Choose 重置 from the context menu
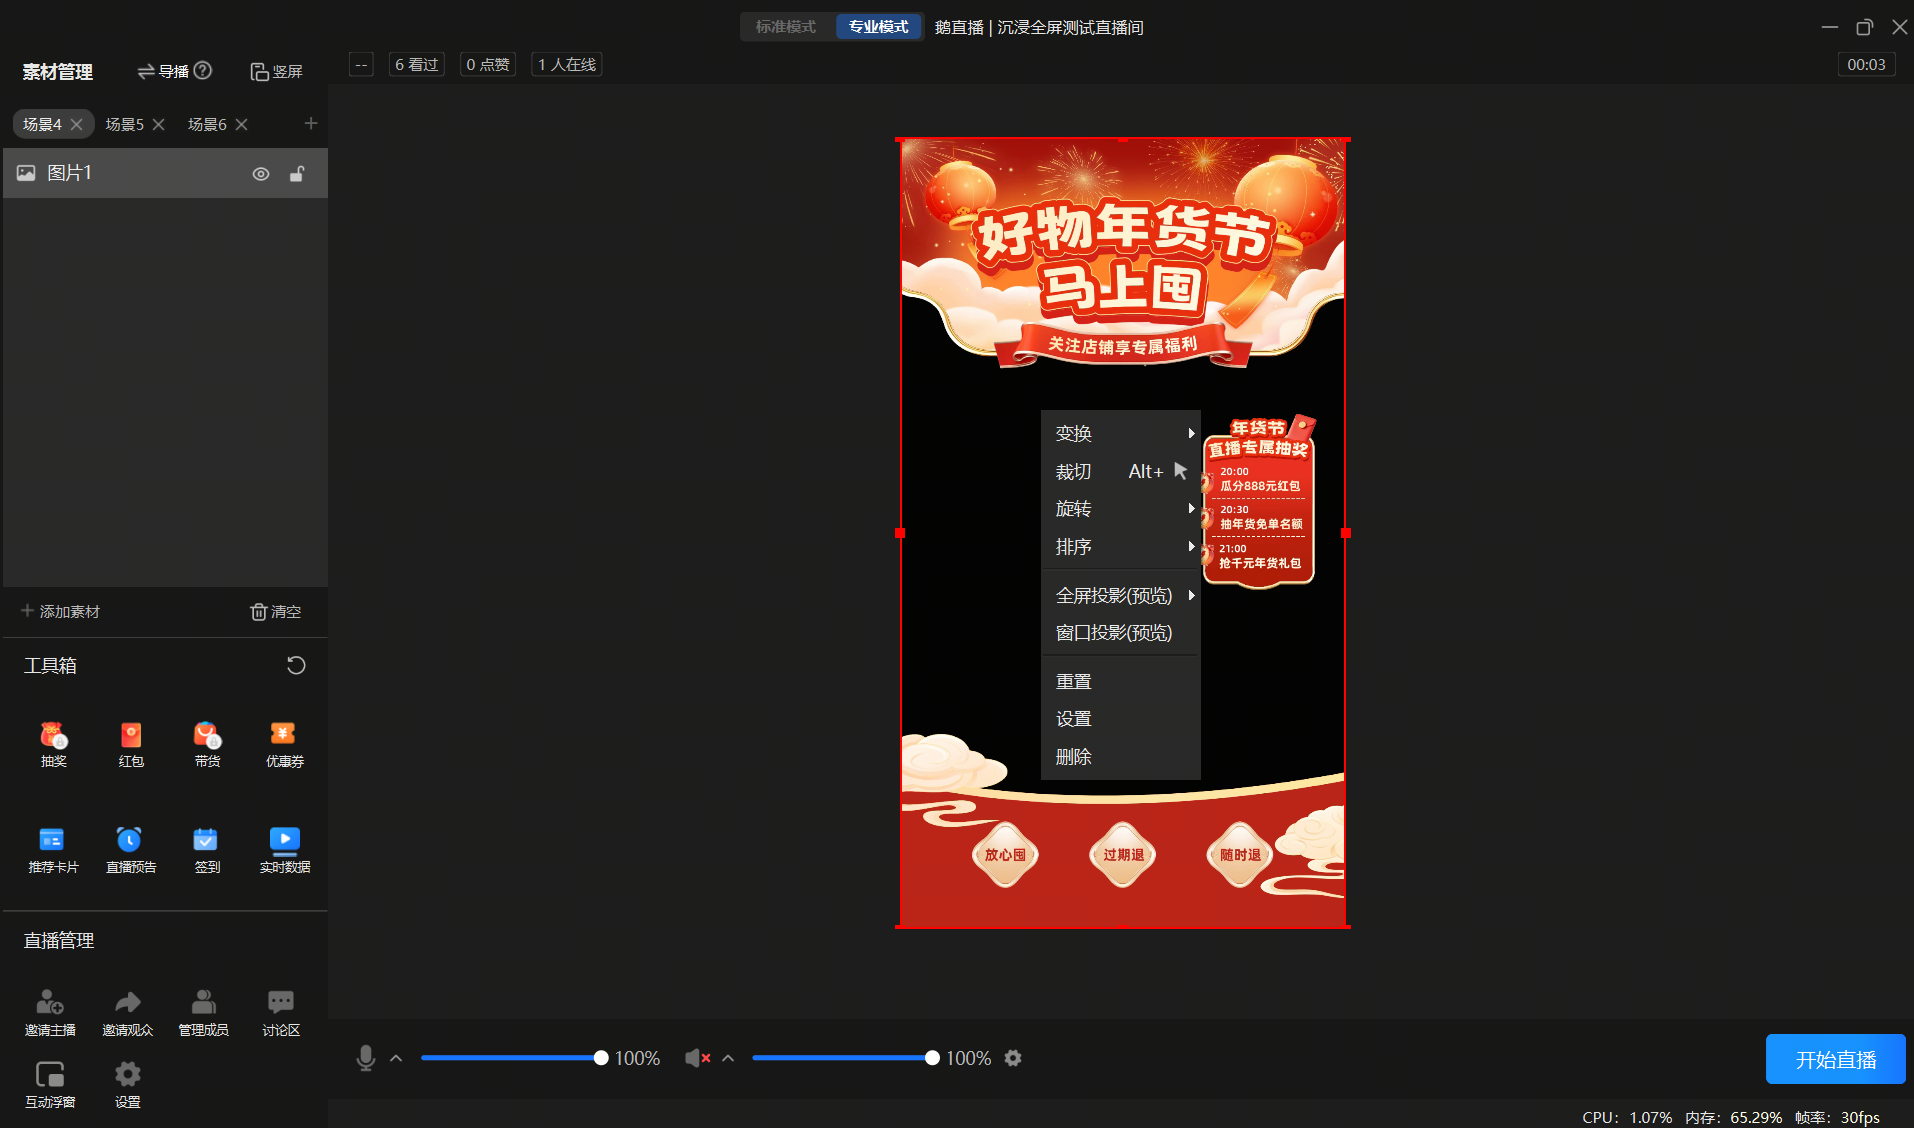 (x=1121, y=681)
